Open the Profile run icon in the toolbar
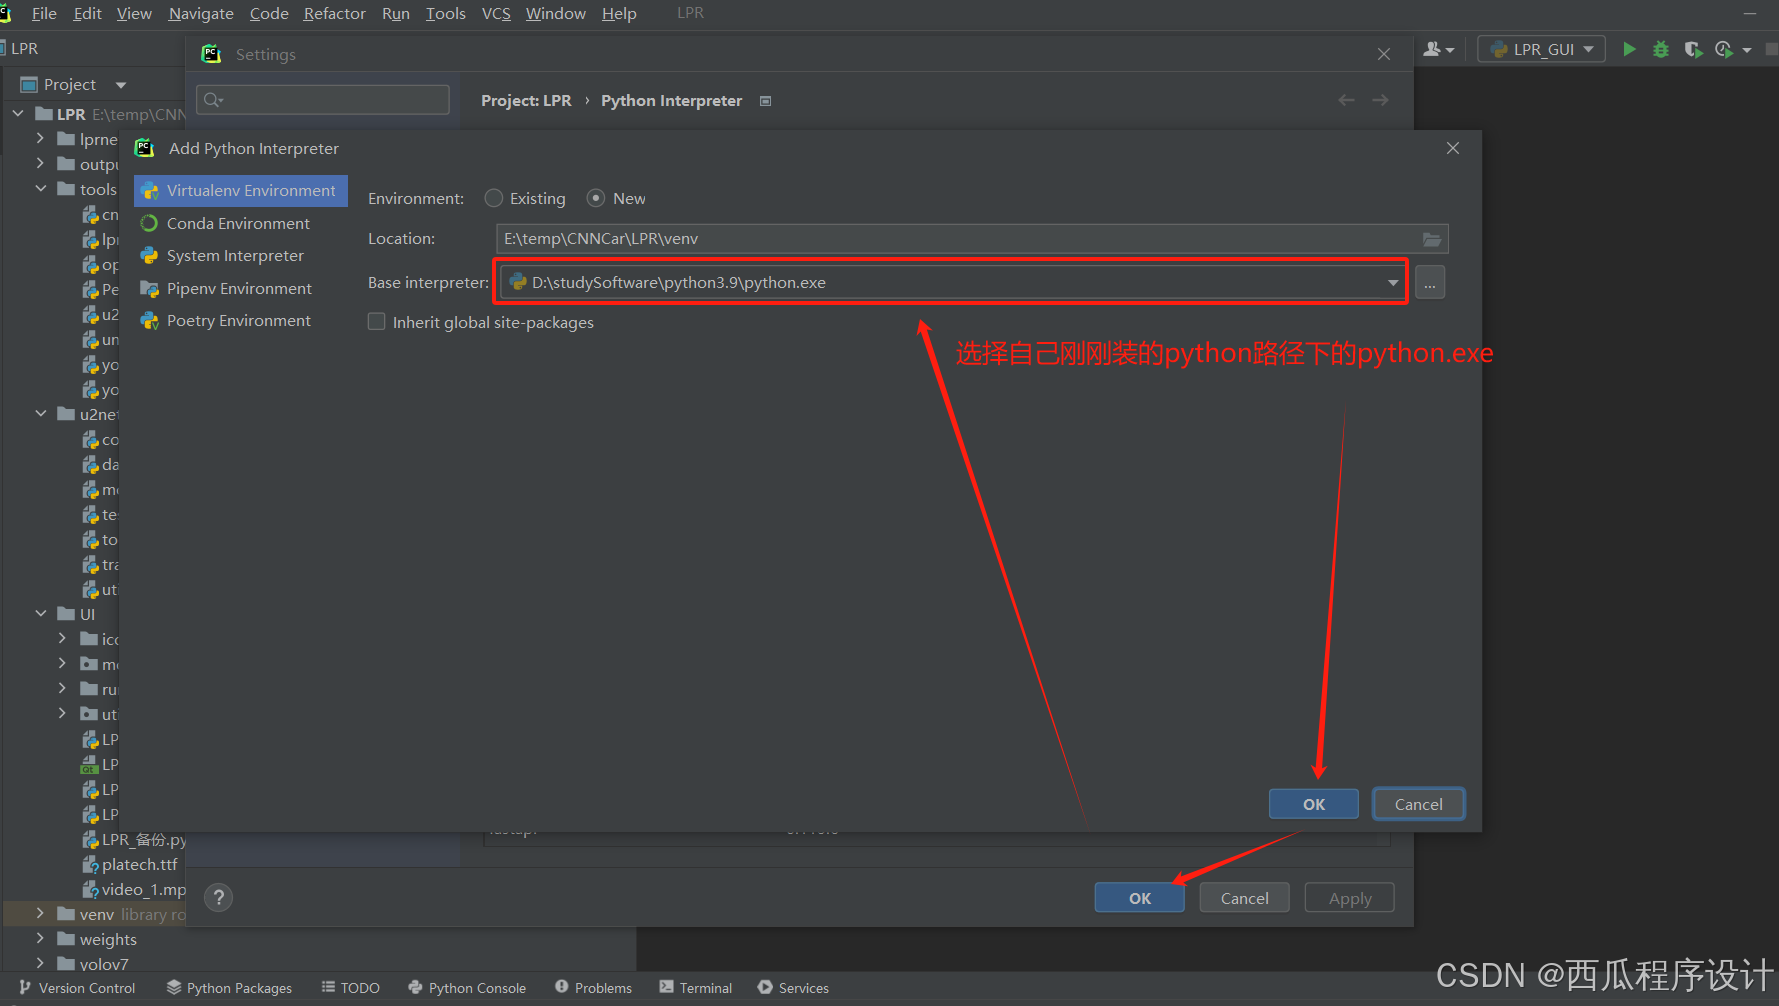The image size is (1779, 1006). tap(1724, 49)
